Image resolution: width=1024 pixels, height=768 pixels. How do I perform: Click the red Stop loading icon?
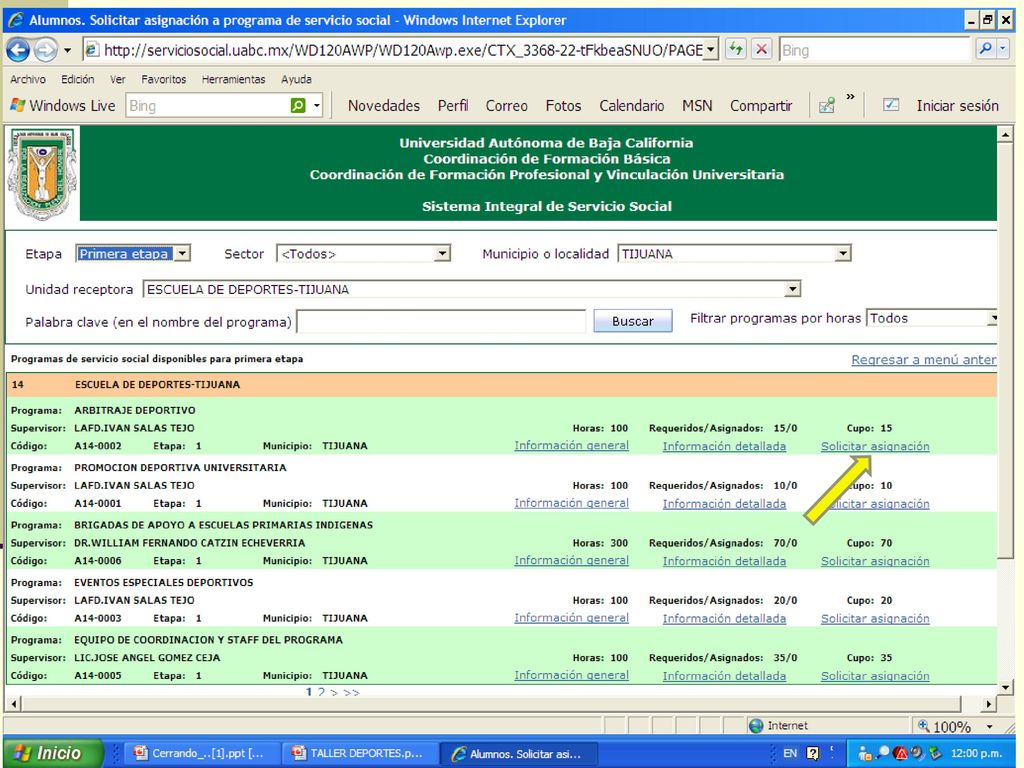coord(761,50)
